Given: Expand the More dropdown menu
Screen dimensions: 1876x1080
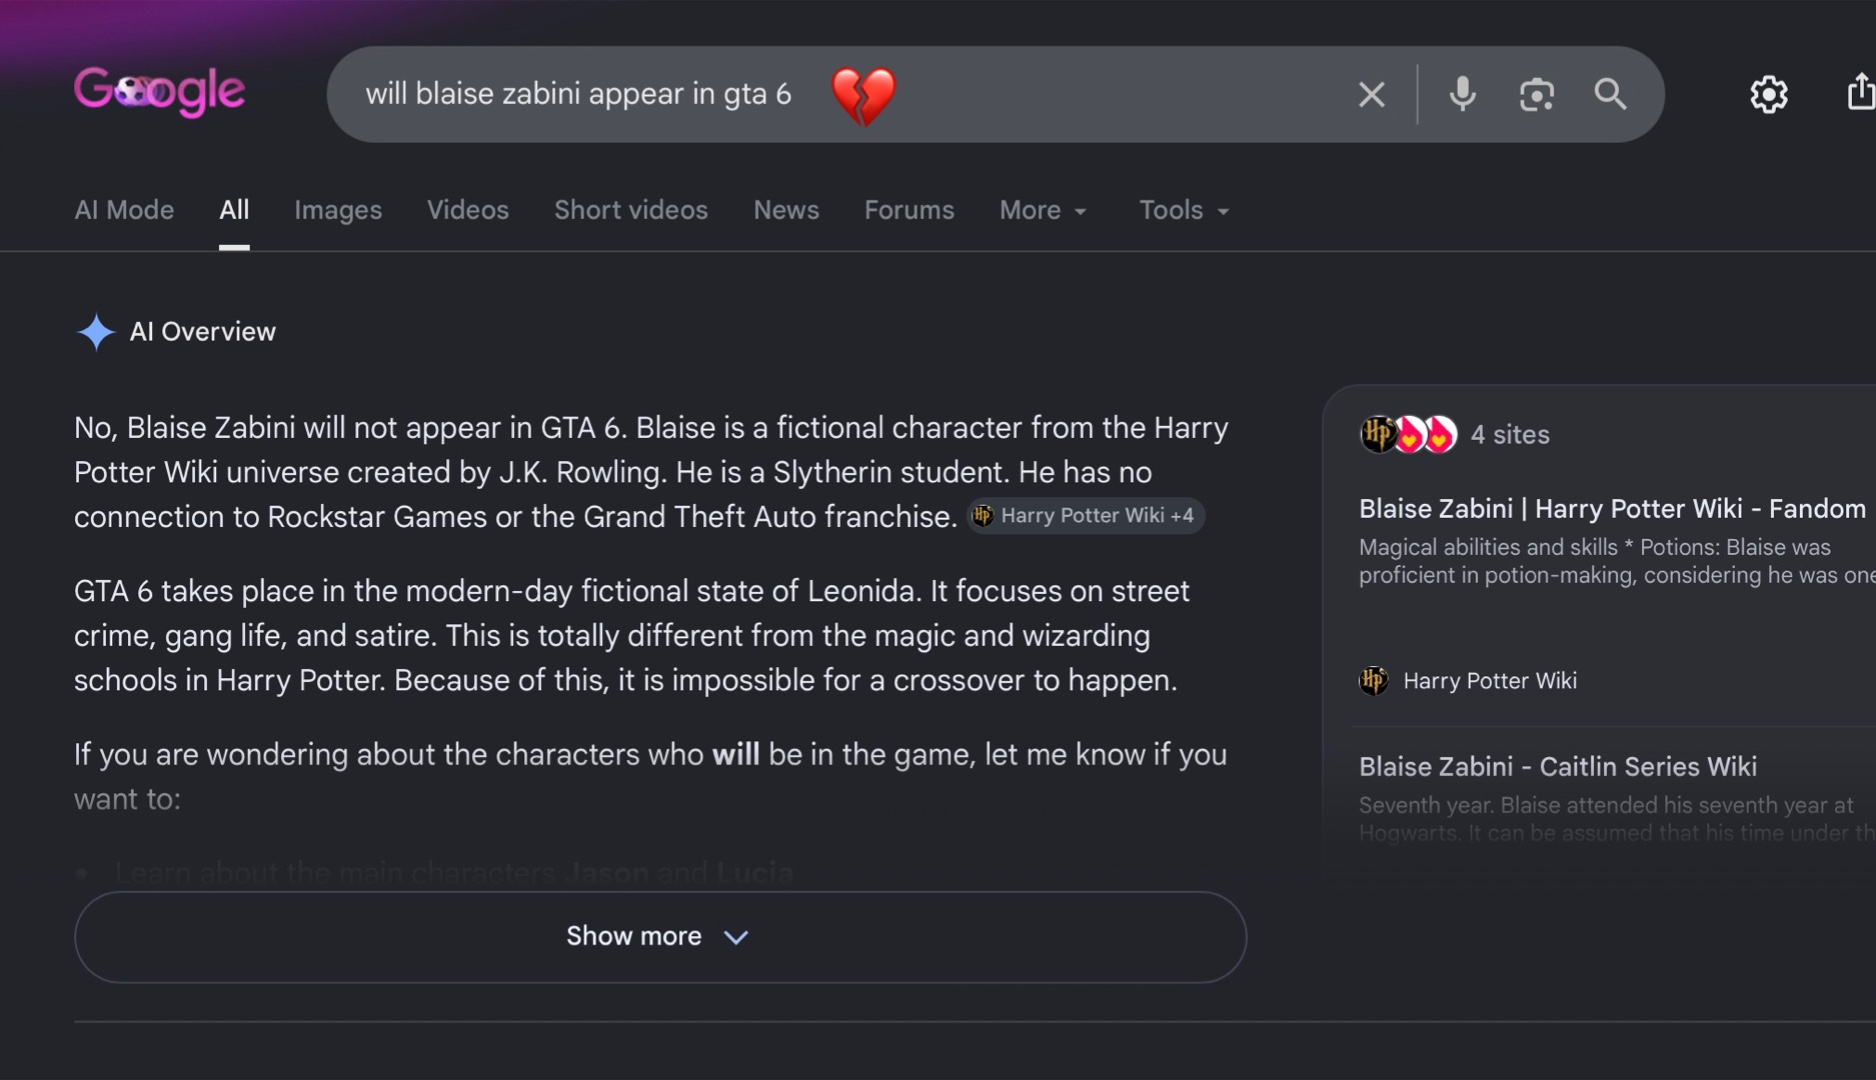Looking at the screenshot, I should pos(1043,210).
